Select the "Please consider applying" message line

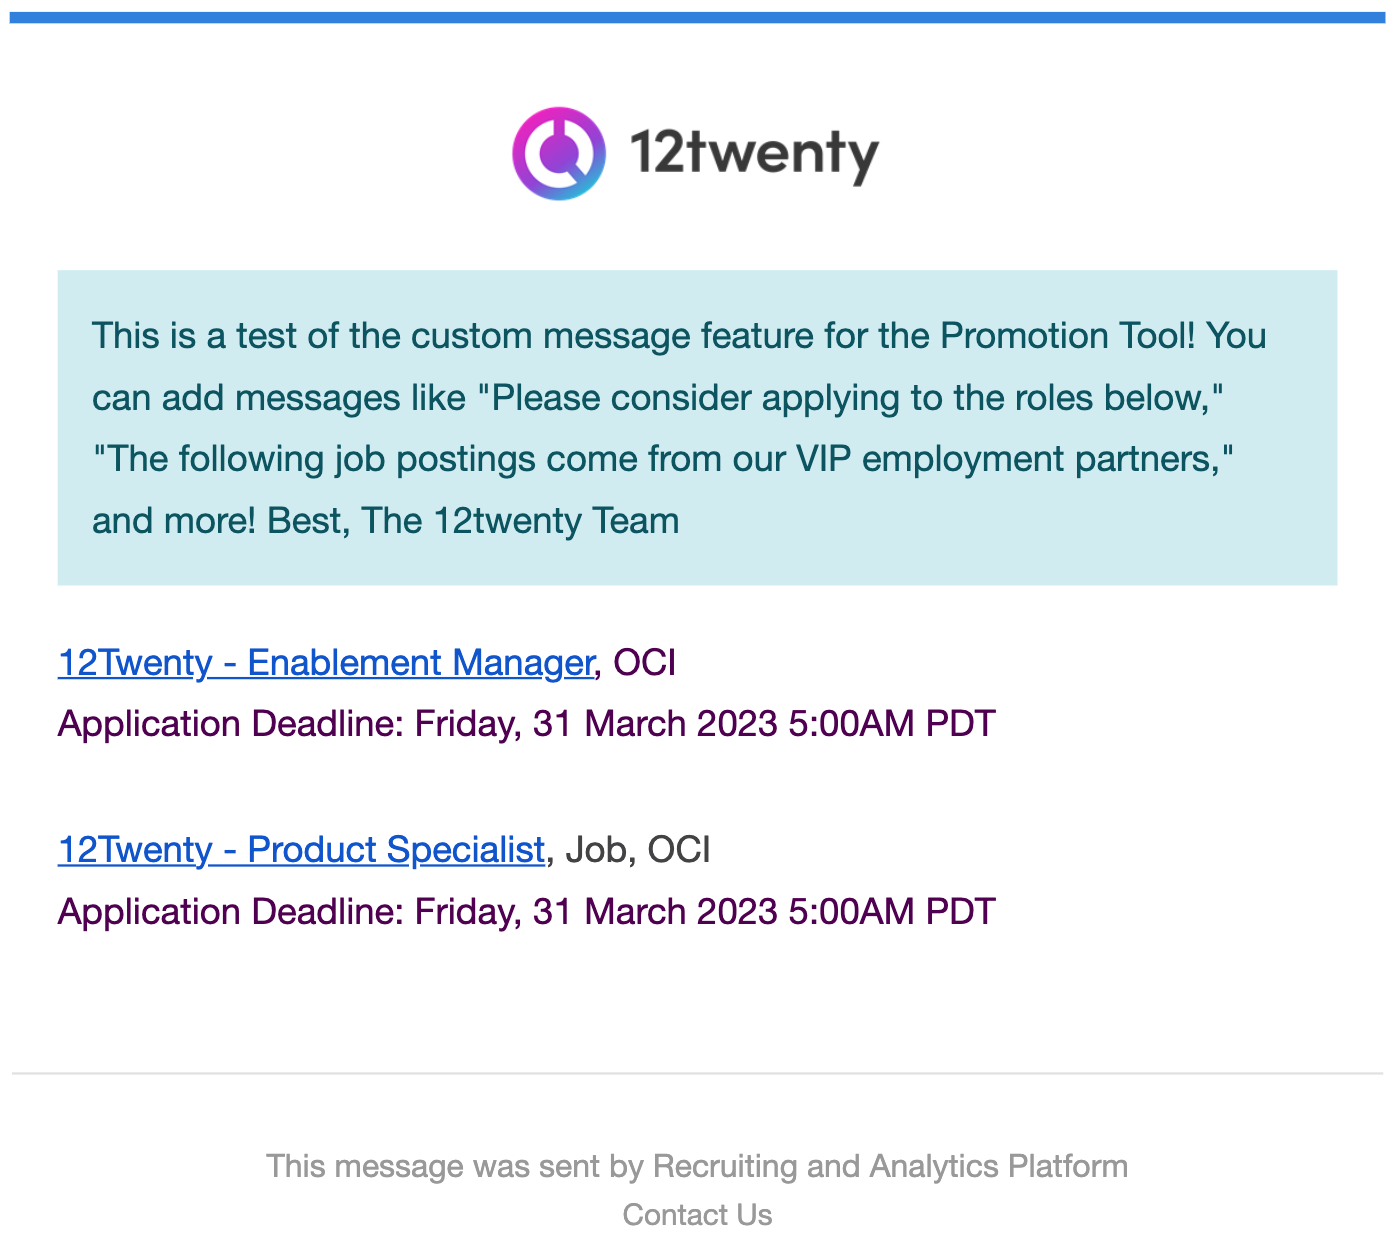[x=659, y=398]
